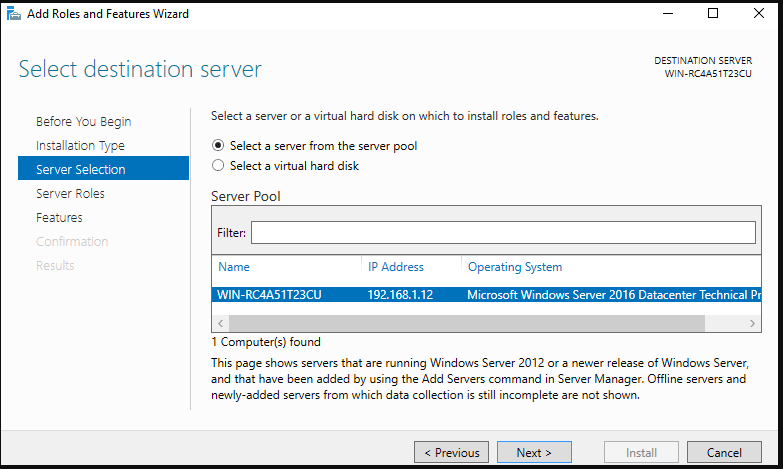Select the WIN-RC4A51T23CU server row
783x469 pixels.
(486, 295)
